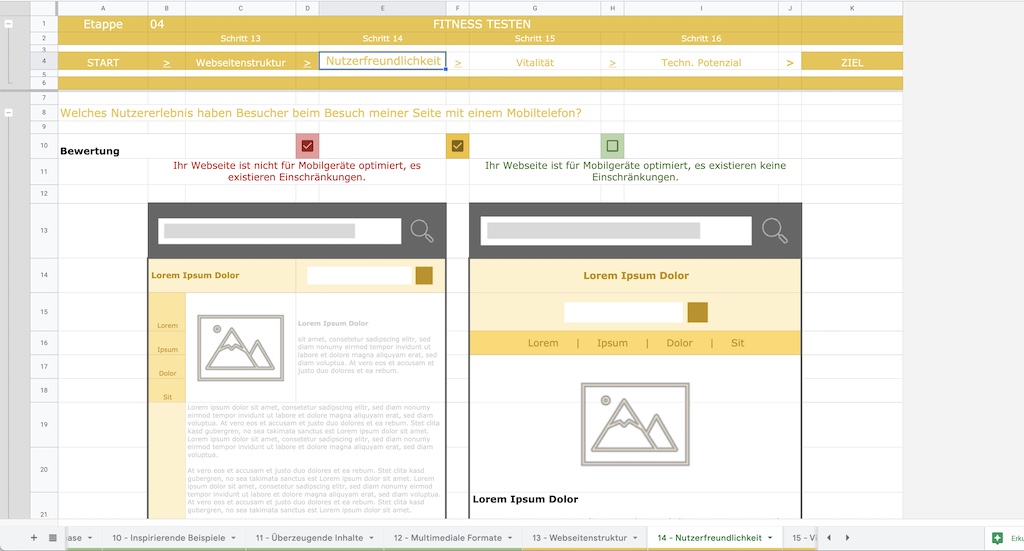The height and width of the screenshot is (551, 1024).
Task: Click the Schritt 14 label
Action: coord(383,39)
